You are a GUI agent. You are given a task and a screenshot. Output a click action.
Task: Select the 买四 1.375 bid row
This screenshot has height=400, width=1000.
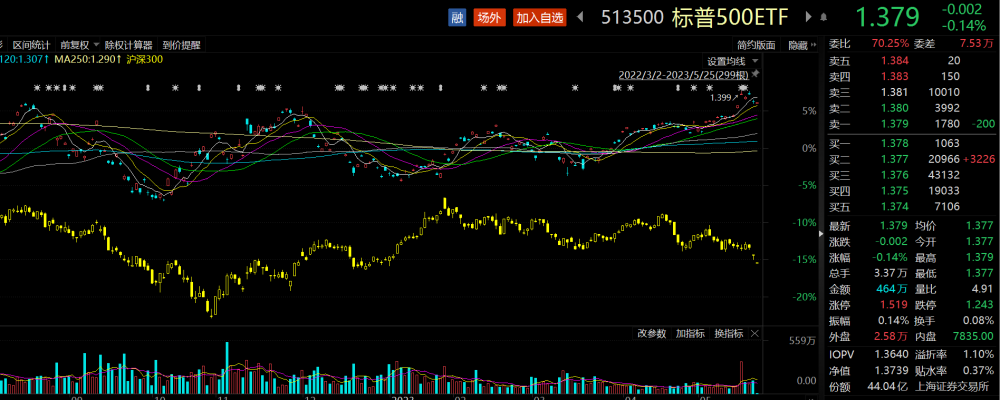(912, 191)
